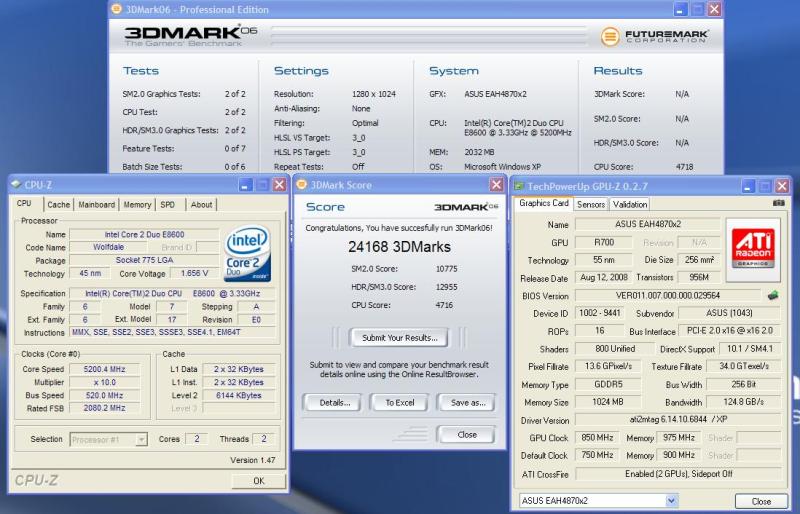Click Close button in Score dialog

[466, 435]
